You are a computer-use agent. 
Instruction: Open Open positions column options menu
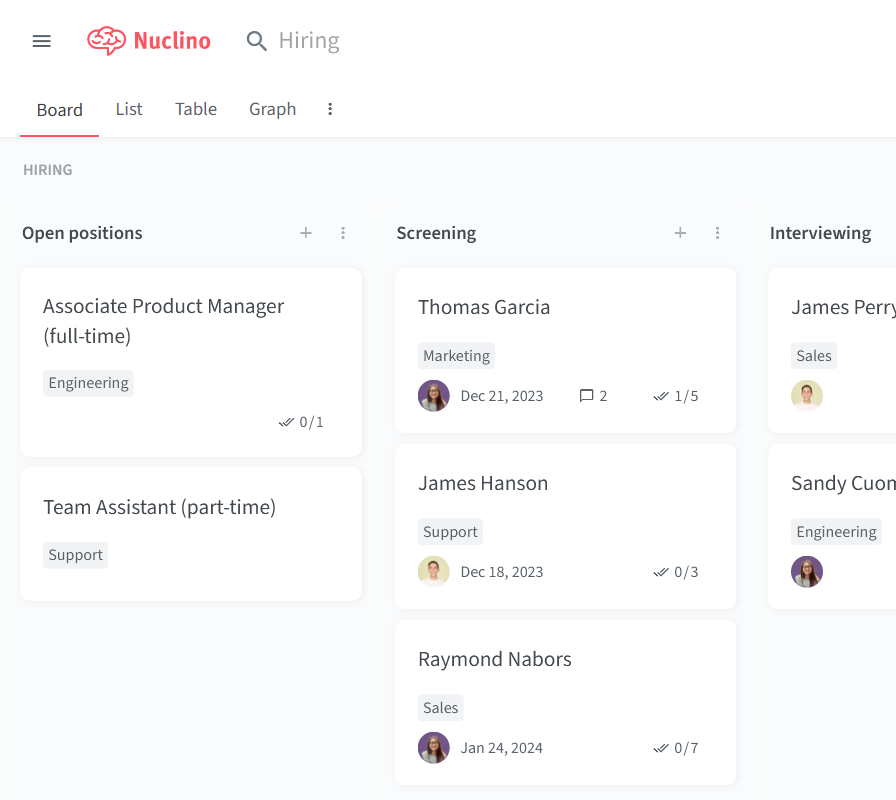(343, 233)
